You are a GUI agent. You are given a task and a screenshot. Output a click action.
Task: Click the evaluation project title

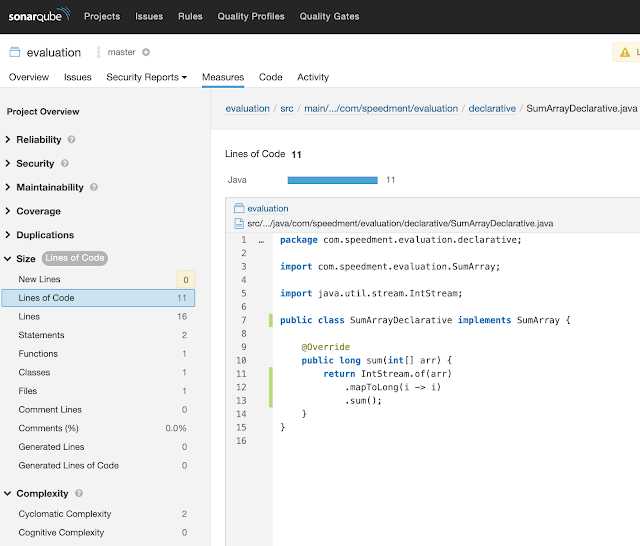point(54,52)
